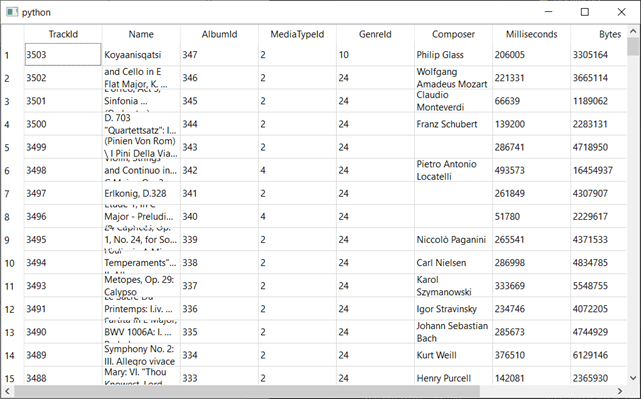This screenshot has width=641, height=399.
Task: Select the Karol Szymanowski cell
Action: tap(453, 286)
